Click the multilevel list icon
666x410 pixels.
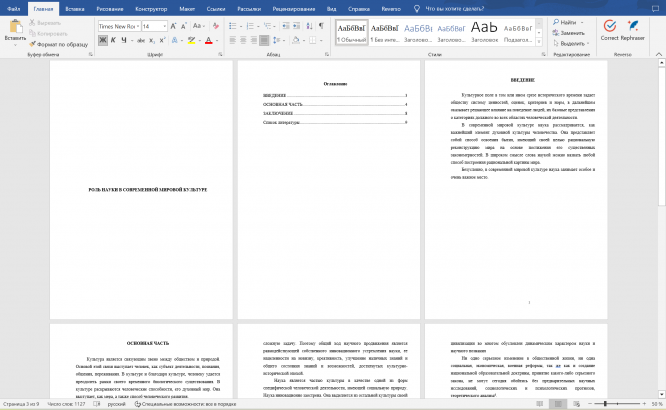(x=268, y=26)
